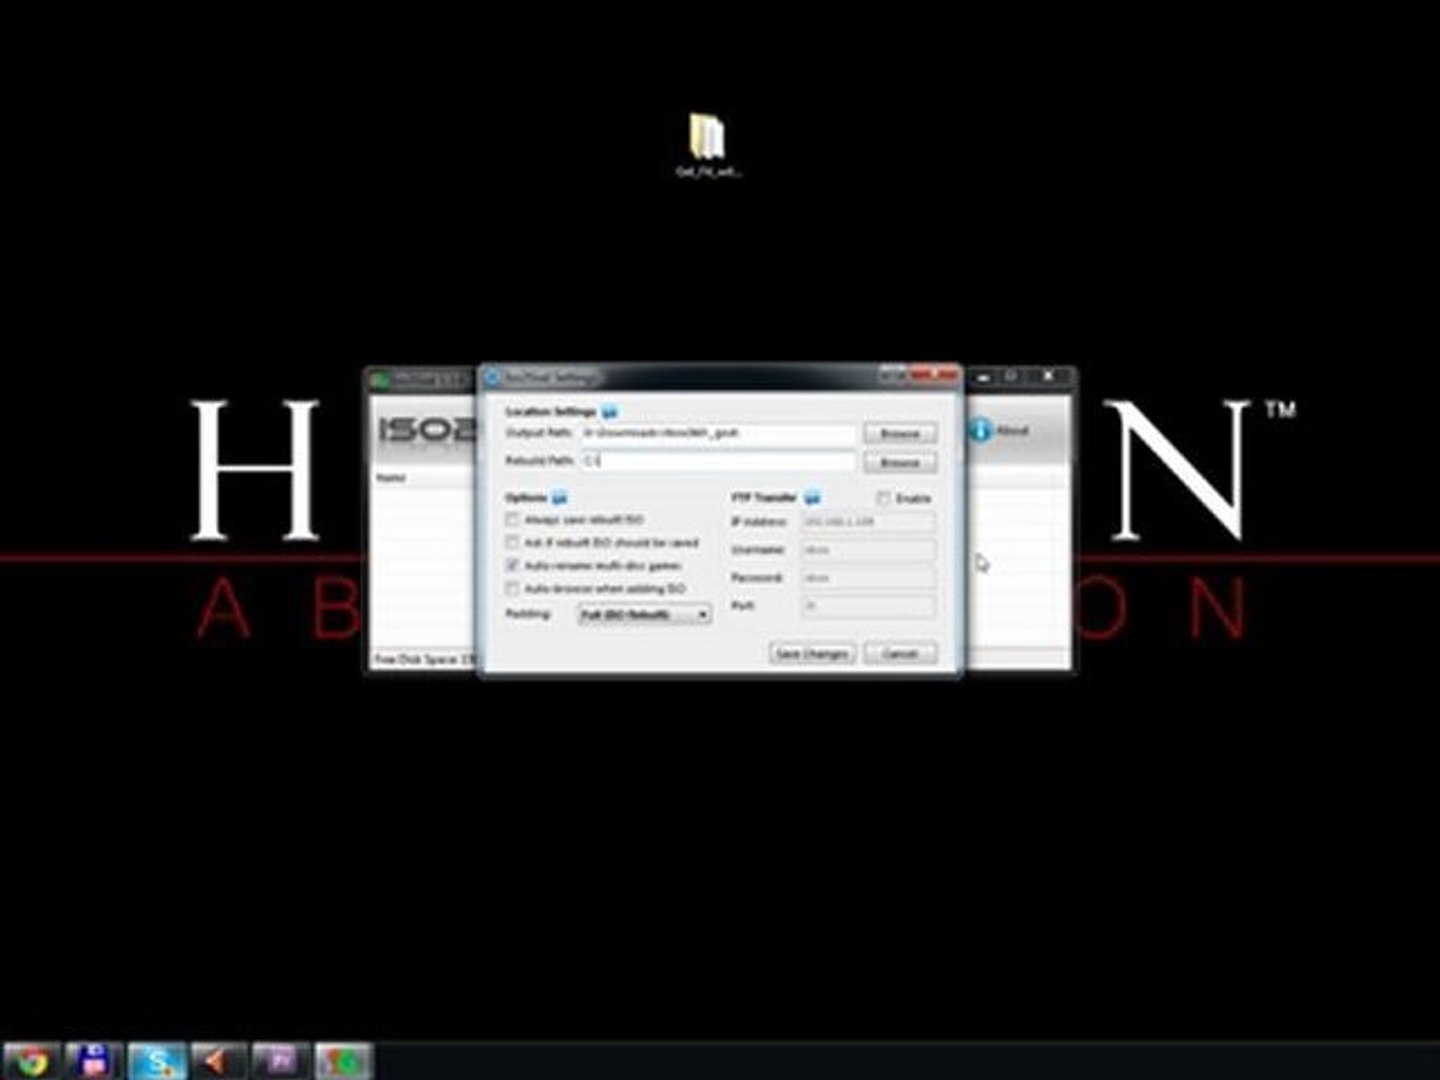This screenshot has width=1440, height=1080.
Task: Open the orange arrow app on taskbar
Action: pyautogui.click(x=219, y=1061)
